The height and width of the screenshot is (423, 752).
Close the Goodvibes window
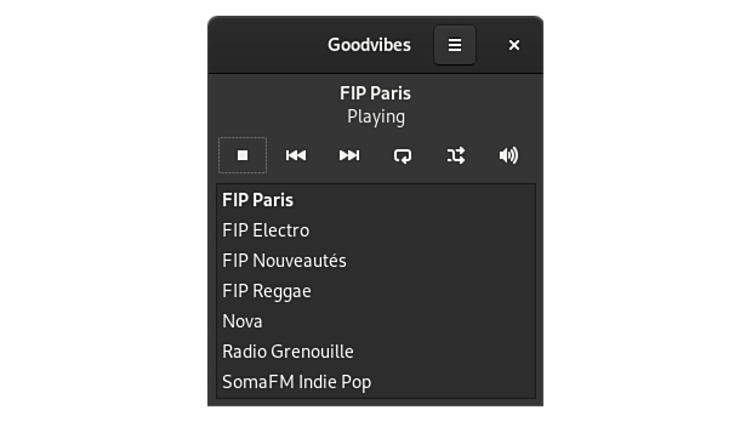(x=514, y=45)
